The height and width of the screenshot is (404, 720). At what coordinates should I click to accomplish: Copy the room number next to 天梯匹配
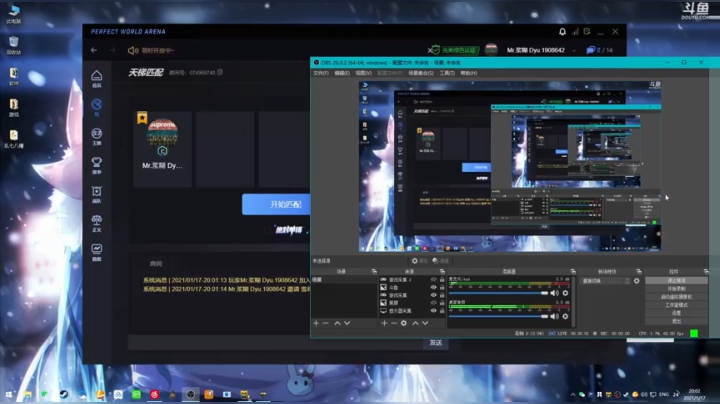coord(220,72)
